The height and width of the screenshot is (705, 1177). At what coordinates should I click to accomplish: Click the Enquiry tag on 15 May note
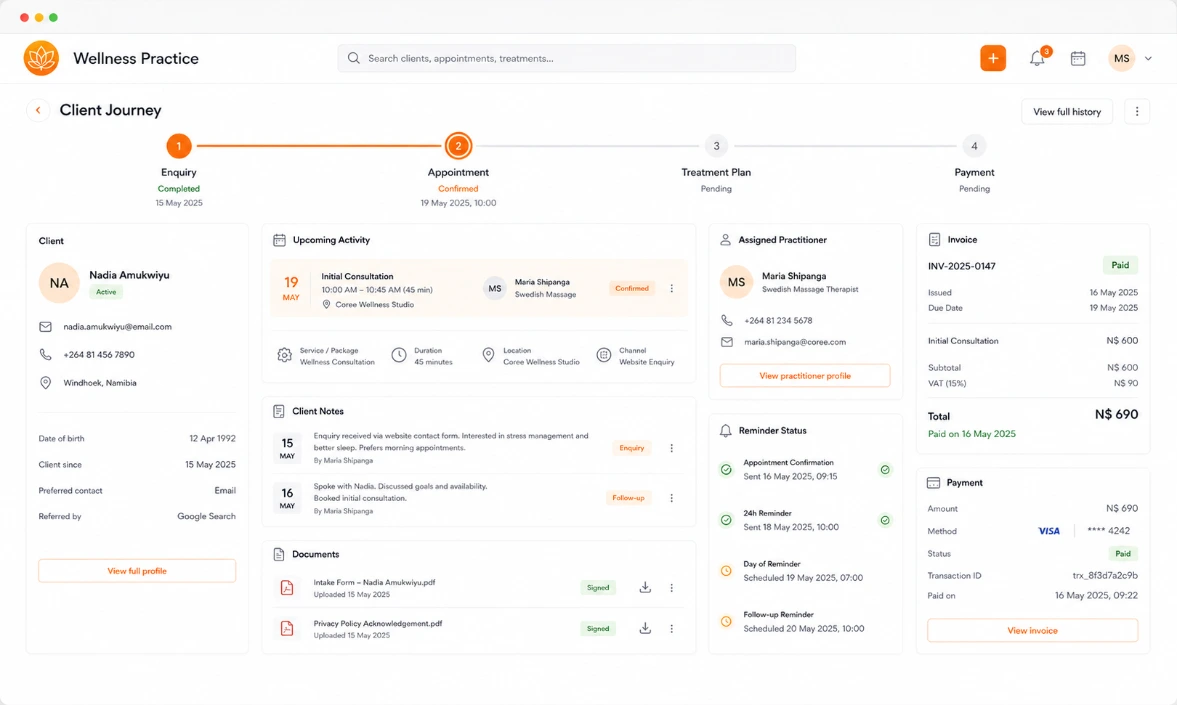click(x=632, y=448)
